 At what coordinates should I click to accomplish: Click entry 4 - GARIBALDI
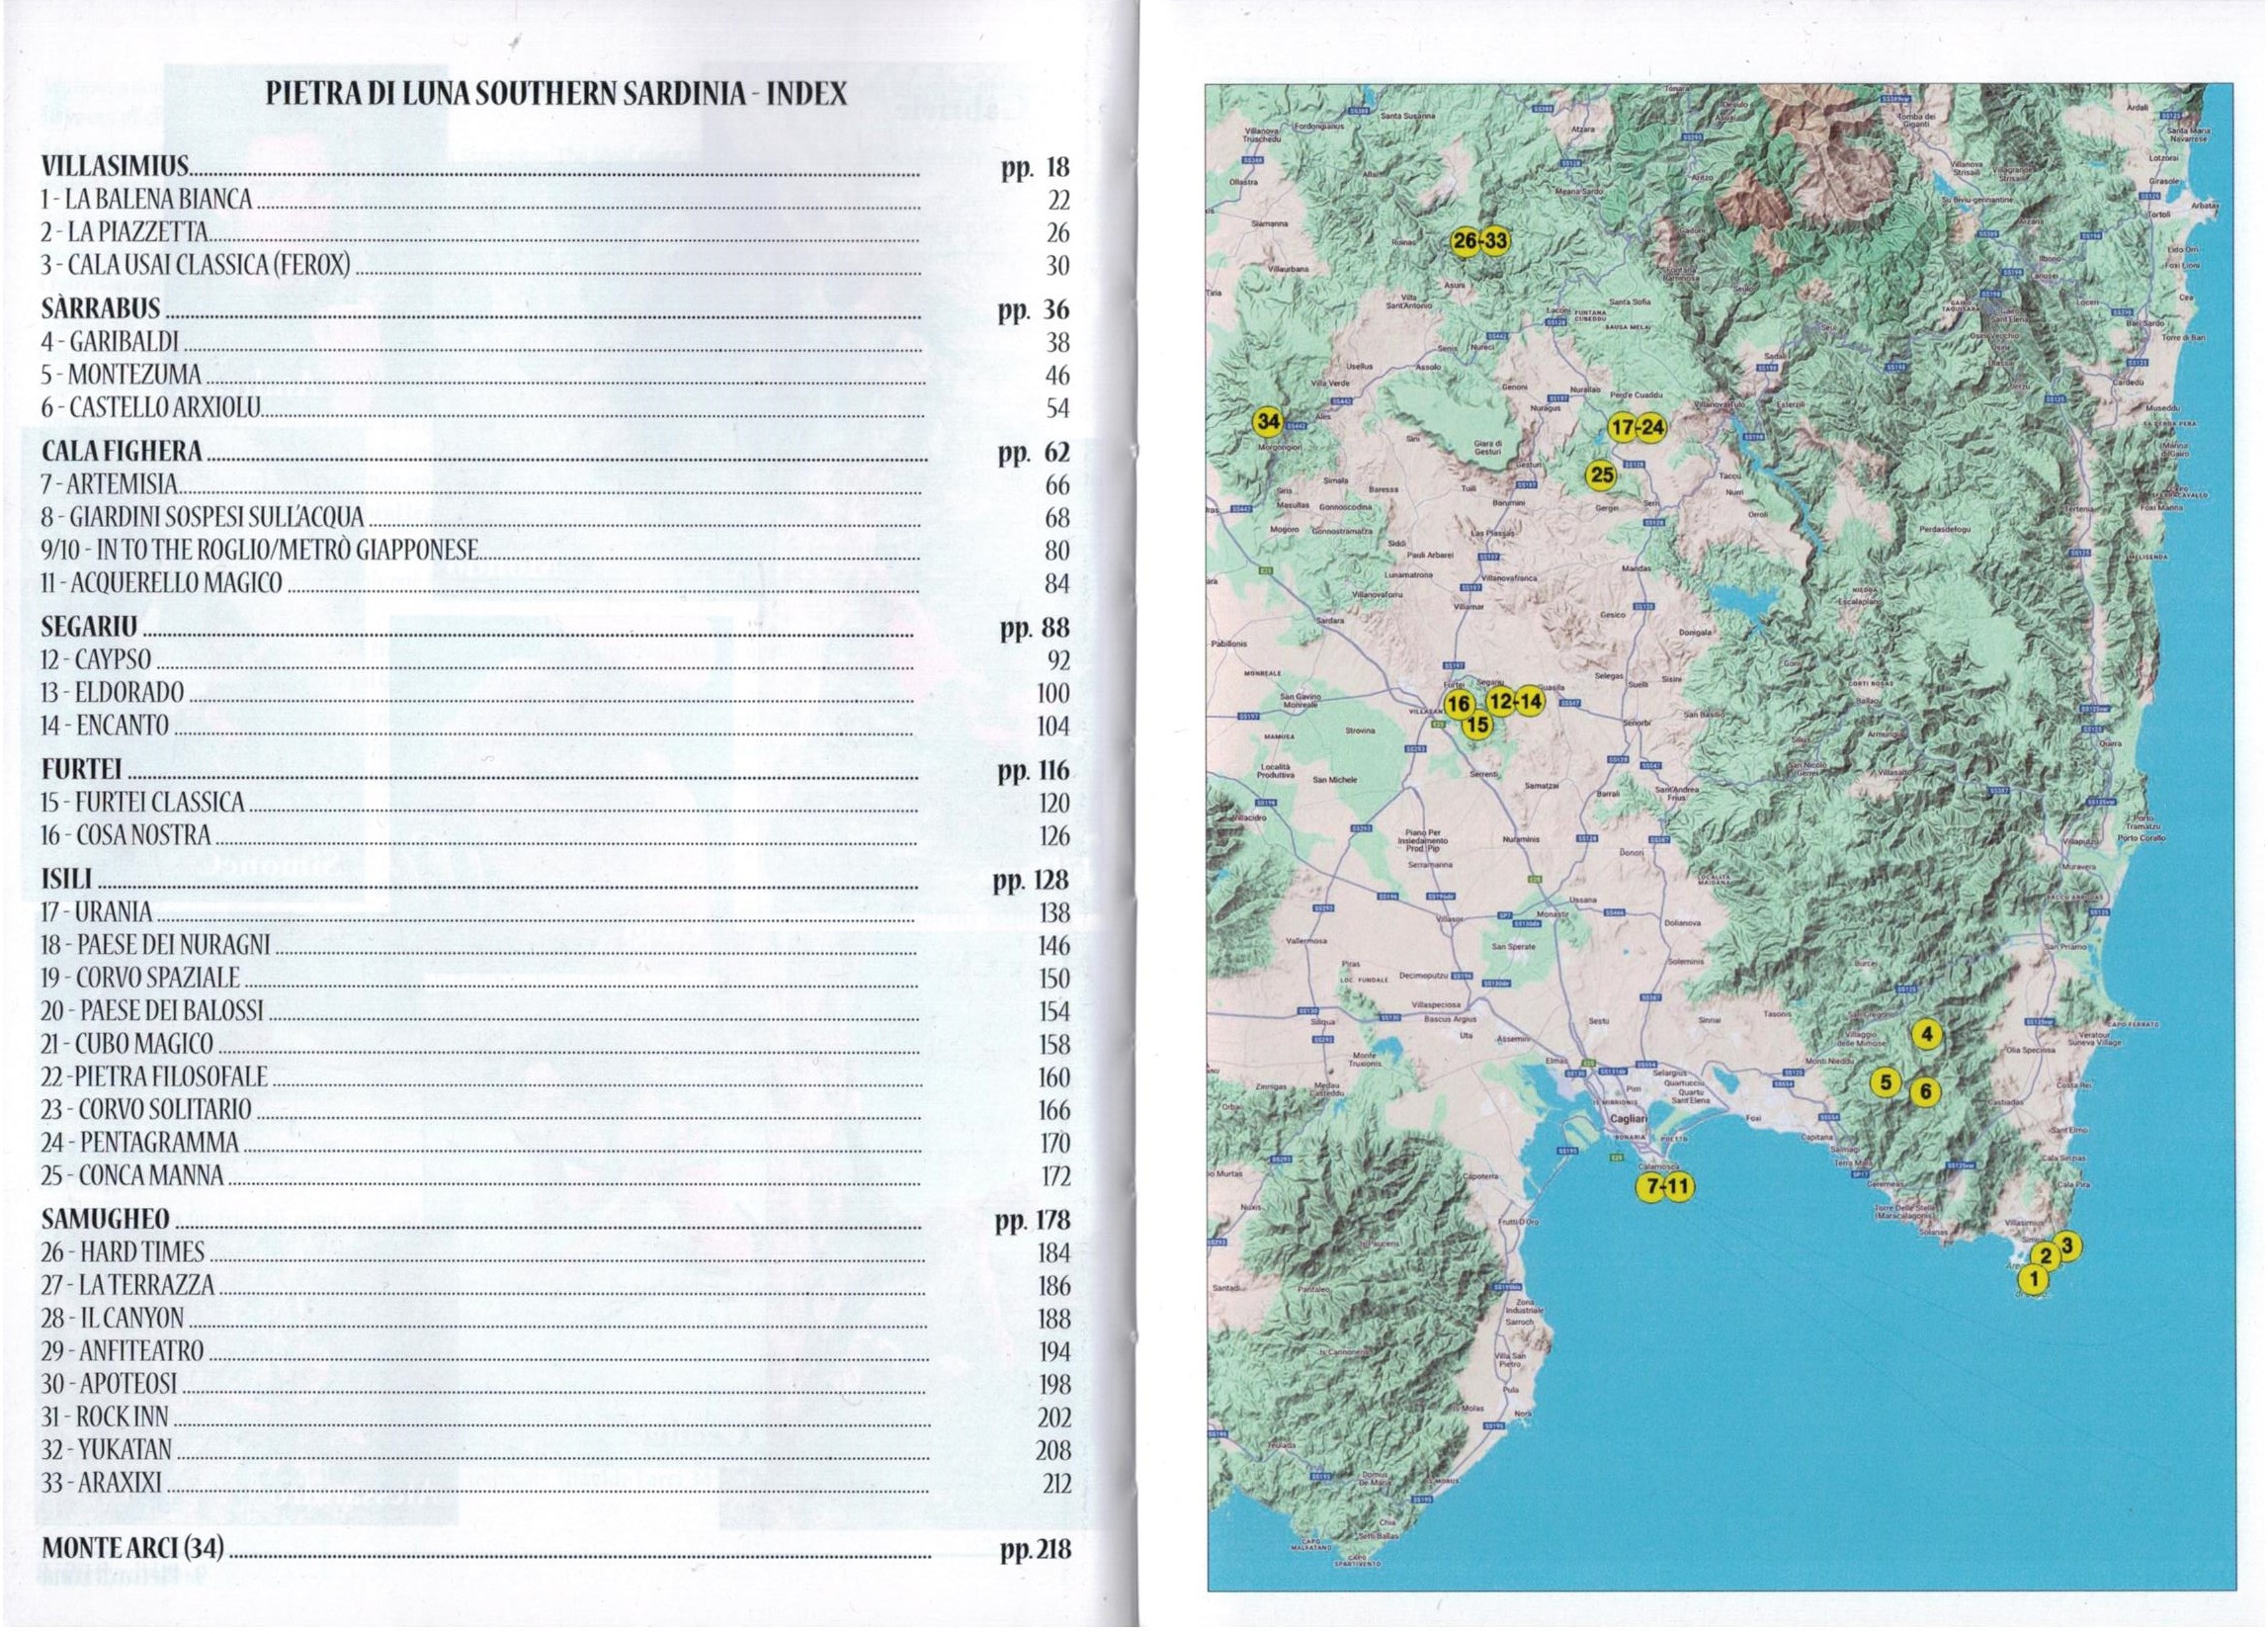coord(110,342)
